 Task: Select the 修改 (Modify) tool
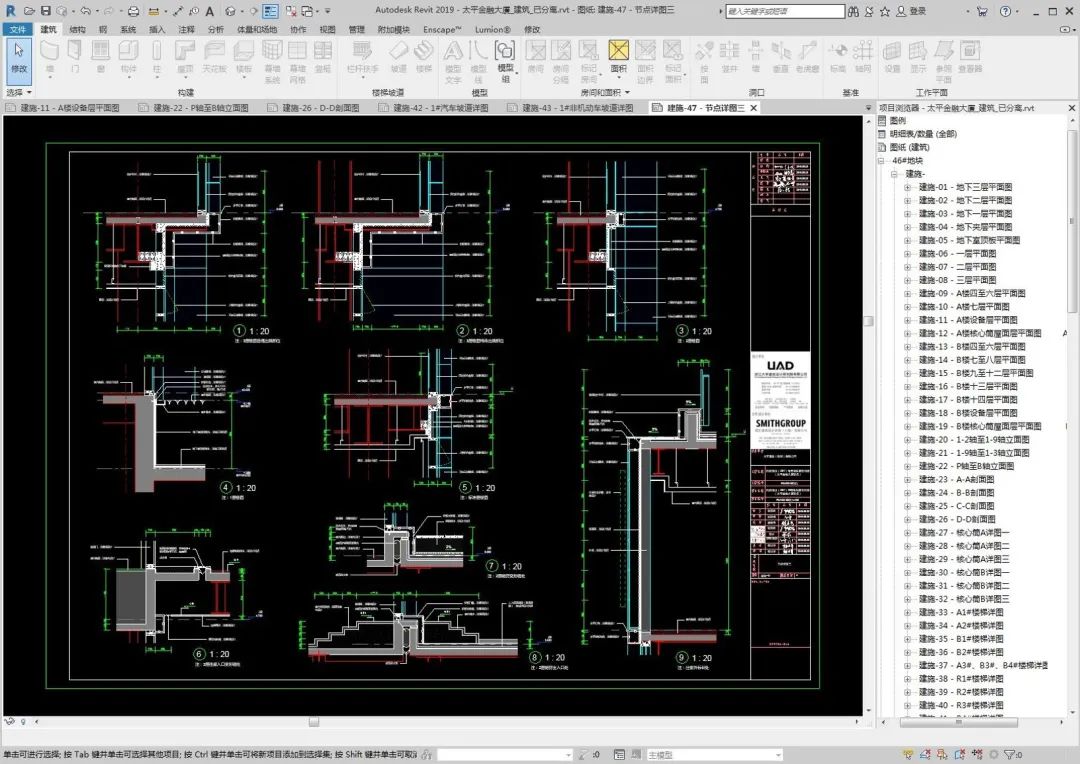[19, 57]
